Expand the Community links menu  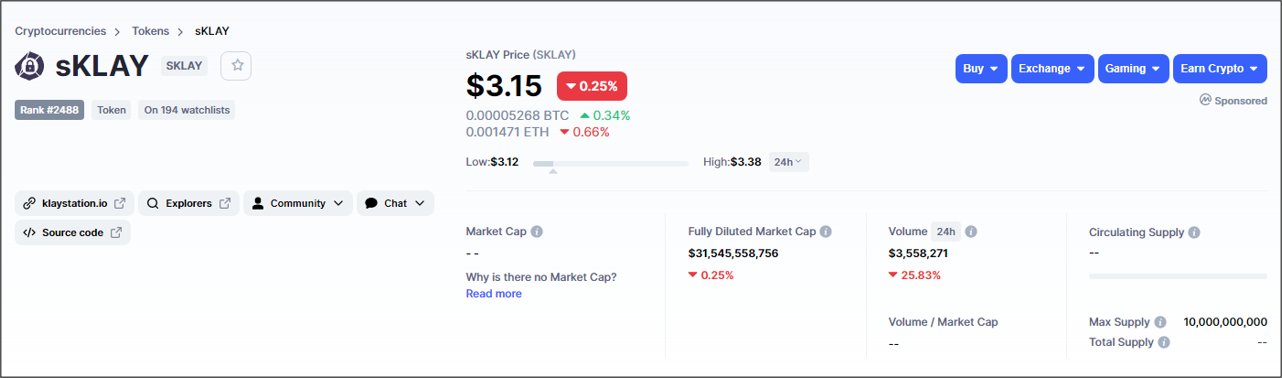[x=298, y=203]
